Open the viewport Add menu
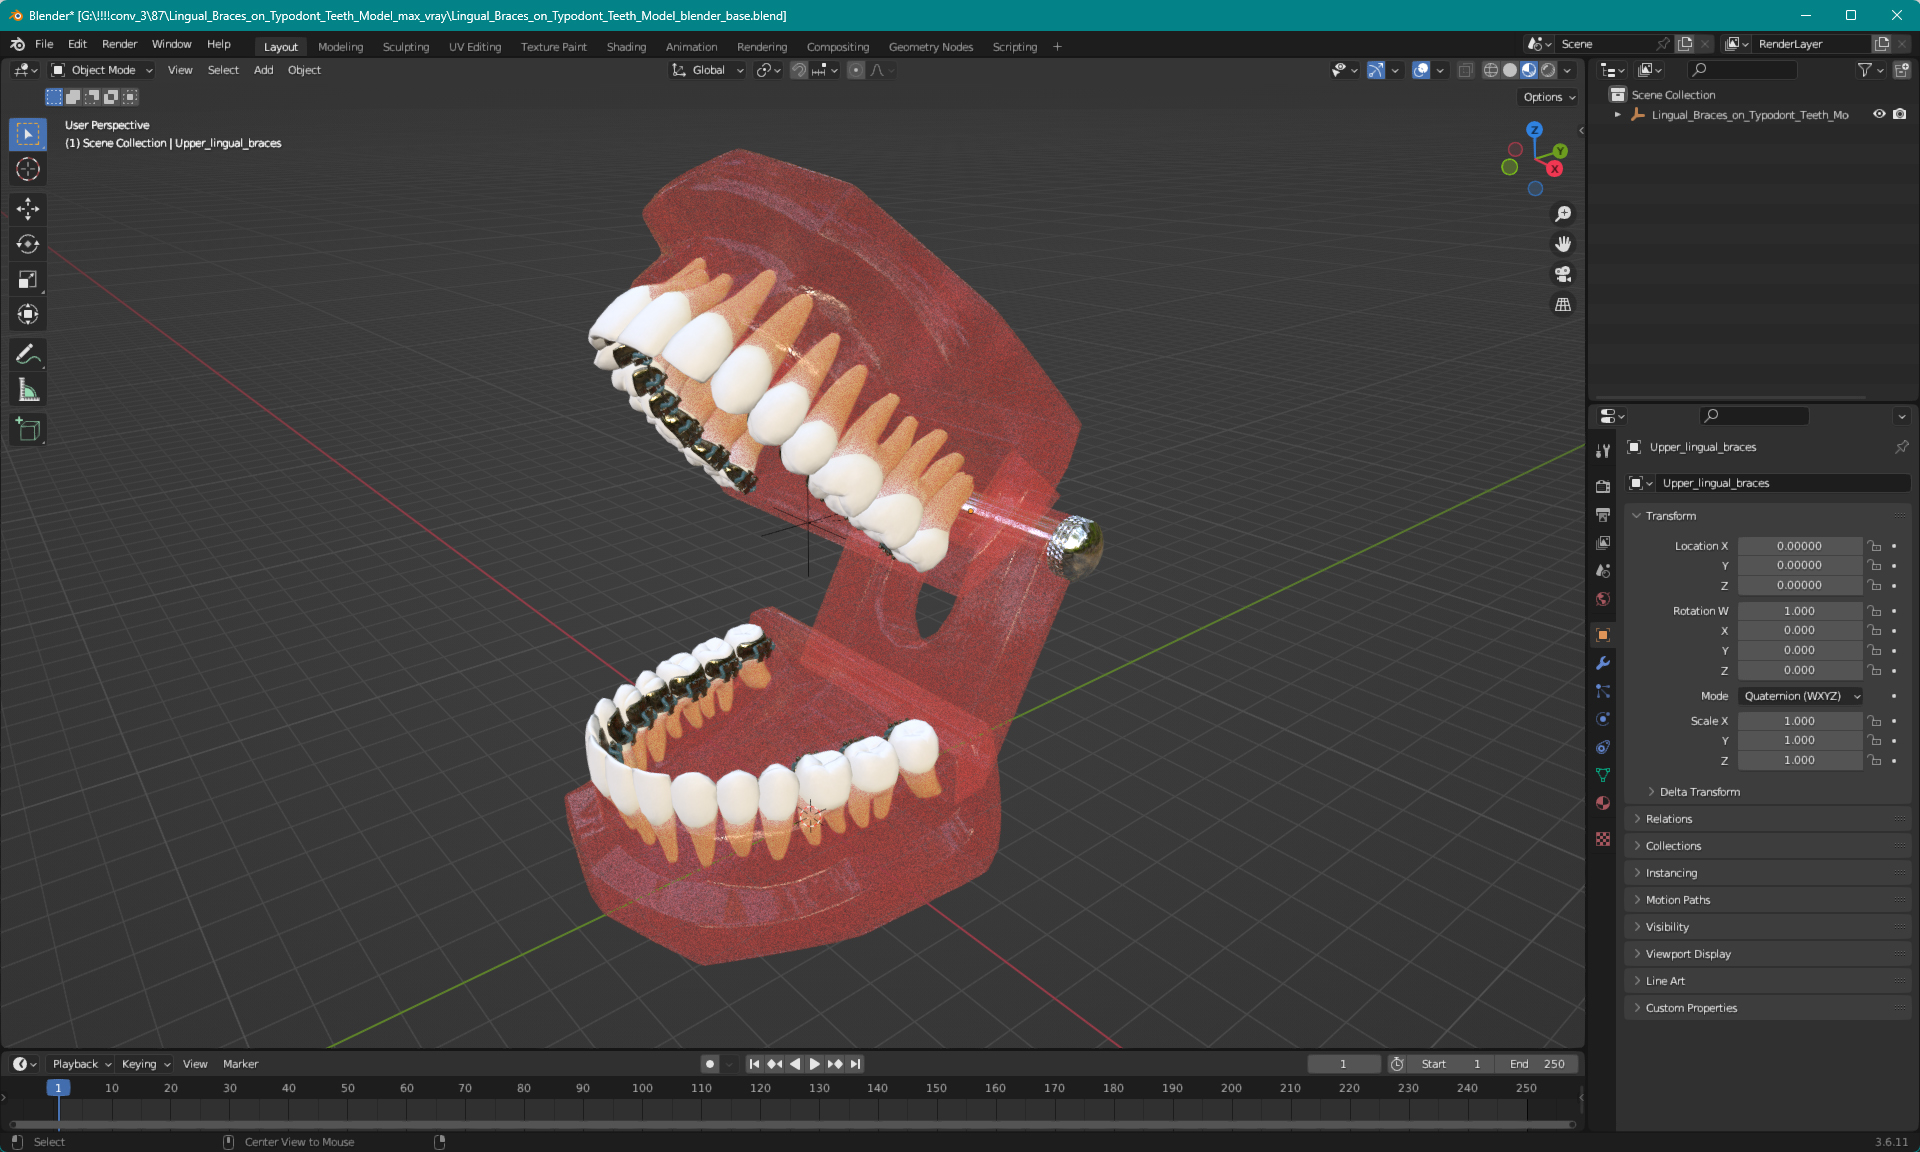Screen dimensions: 1920x1152 coord(263,70)
